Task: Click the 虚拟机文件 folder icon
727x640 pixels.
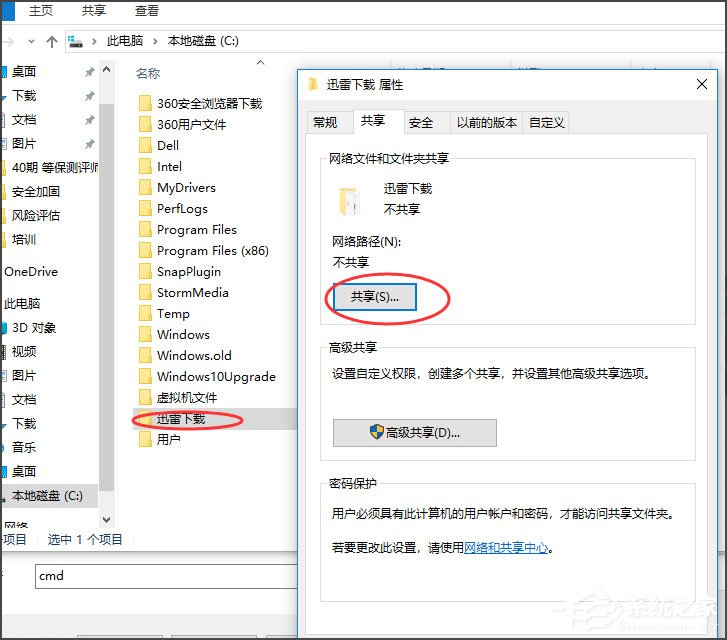Action: point(145,397)
